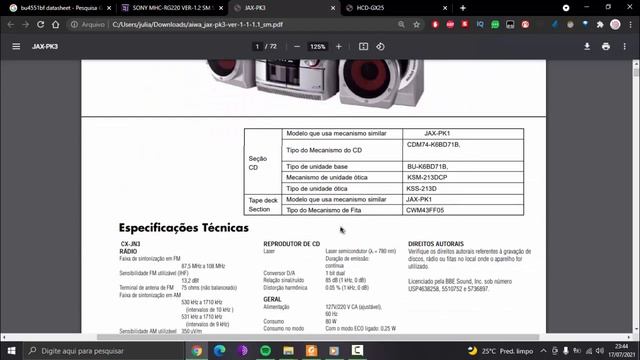The width and height of the screenshot is (640, 360).
Task: Close the SONY MHC-RG220 tab
Action: click(221, 8)
